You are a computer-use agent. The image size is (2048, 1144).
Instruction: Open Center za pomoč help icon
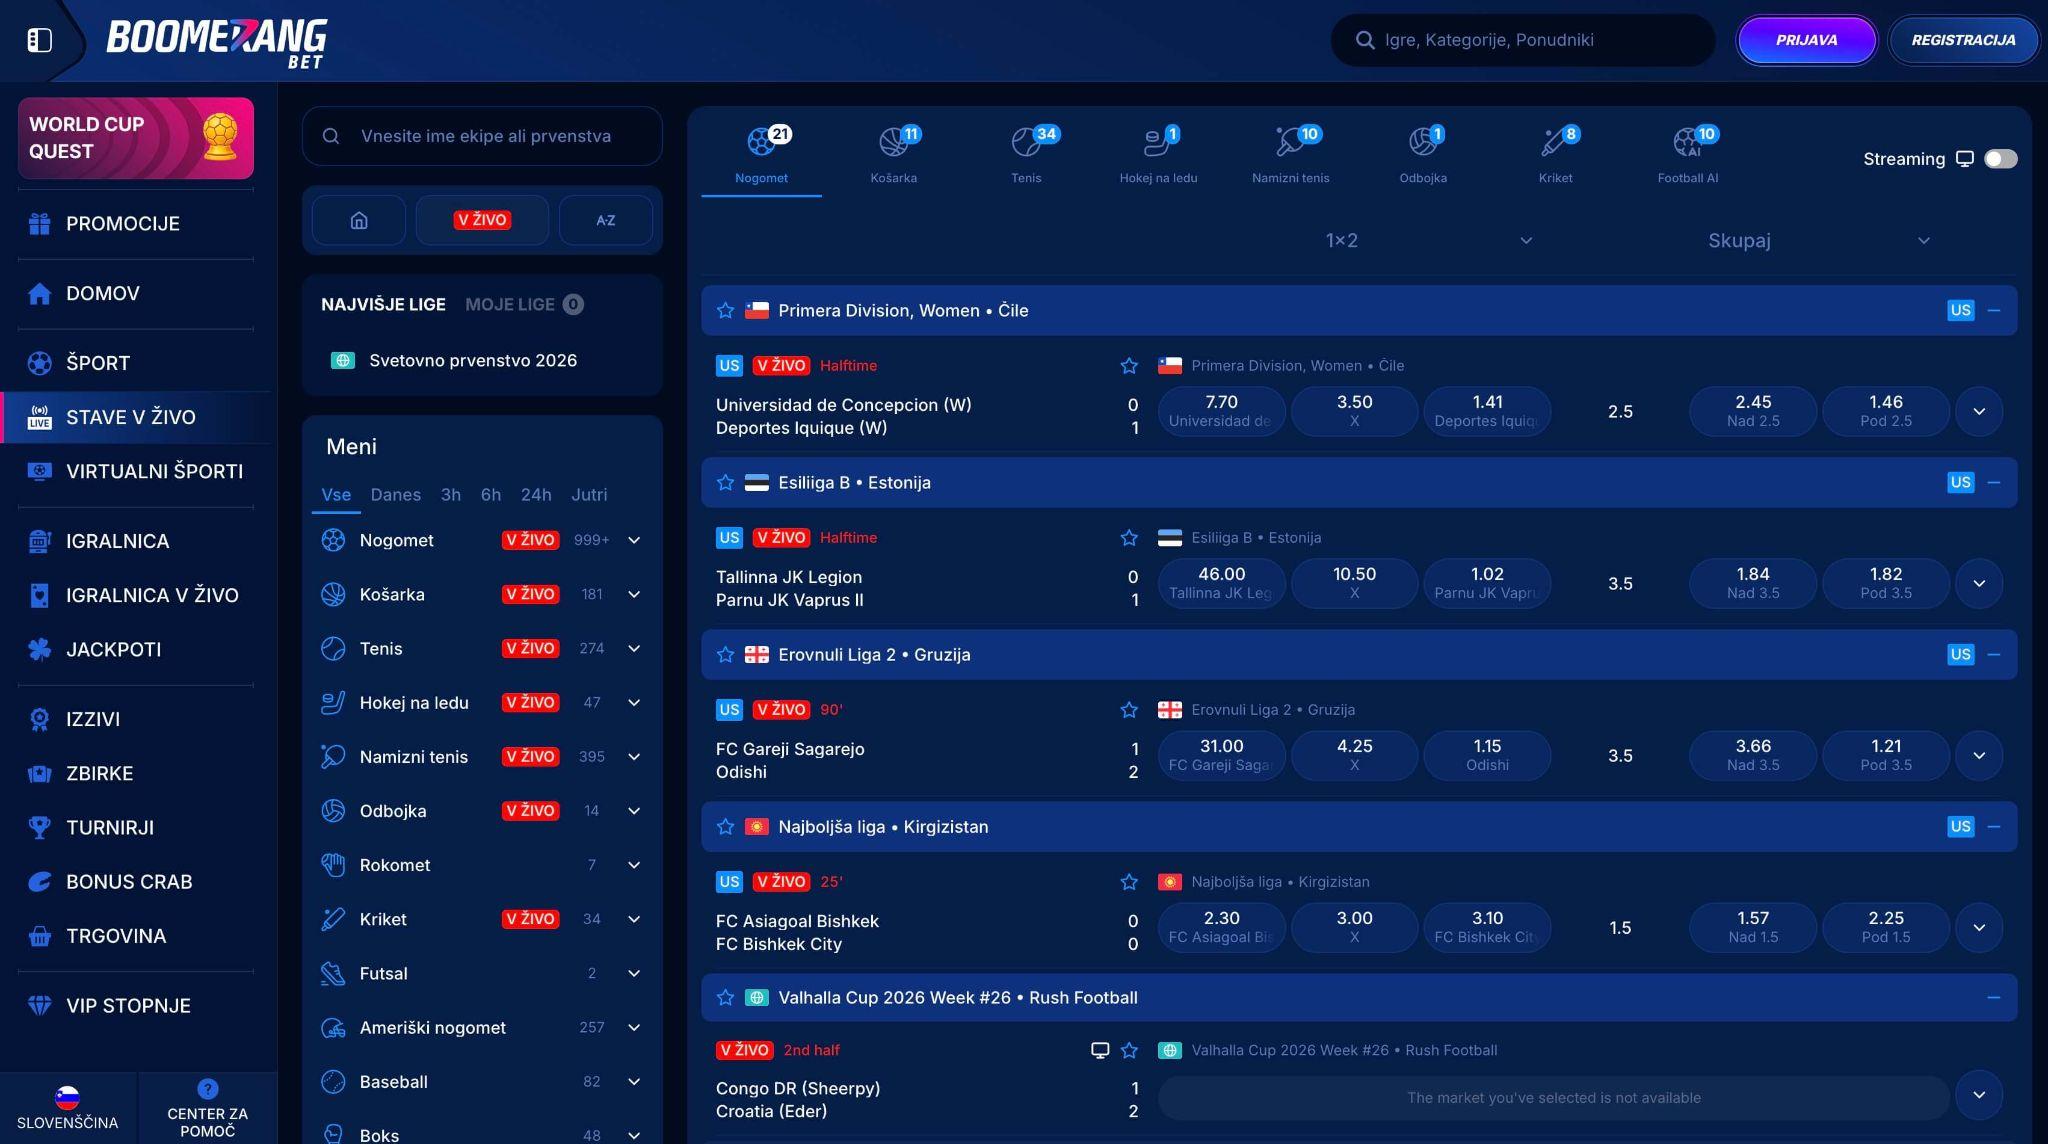tap(207, 1089)
